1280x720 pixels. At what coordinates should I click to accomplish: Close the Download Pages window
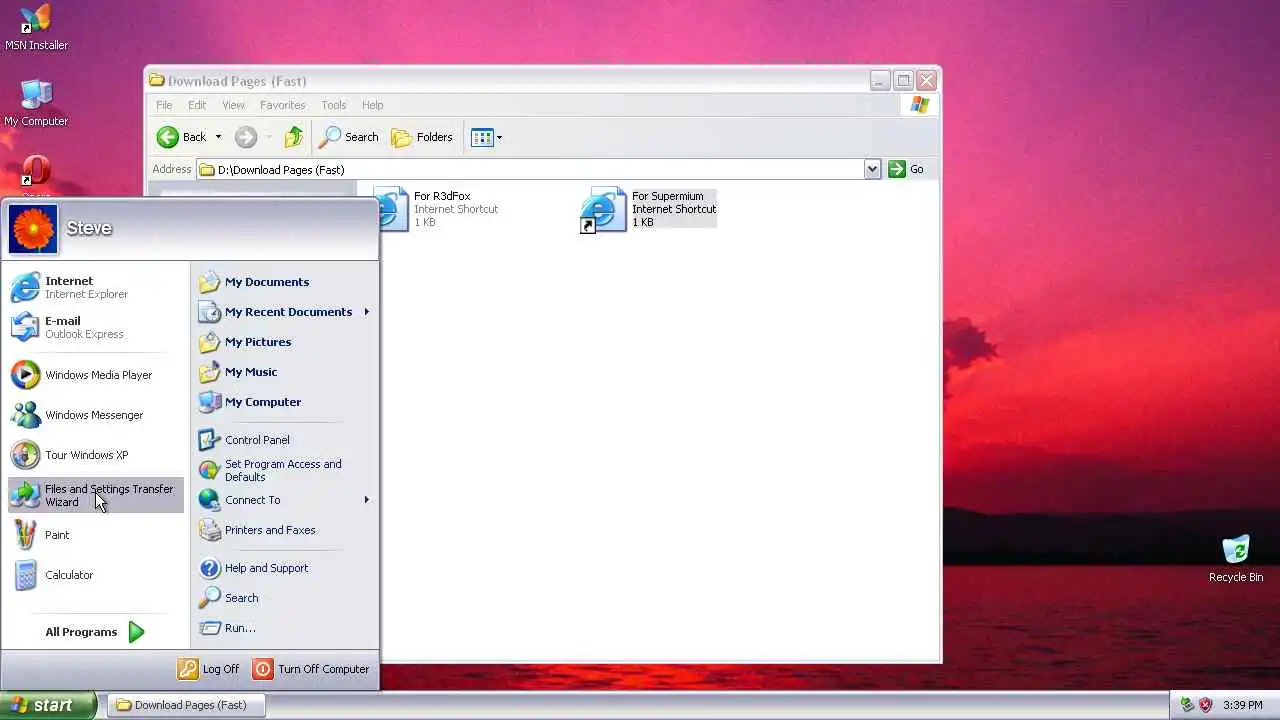click(926, 81)
